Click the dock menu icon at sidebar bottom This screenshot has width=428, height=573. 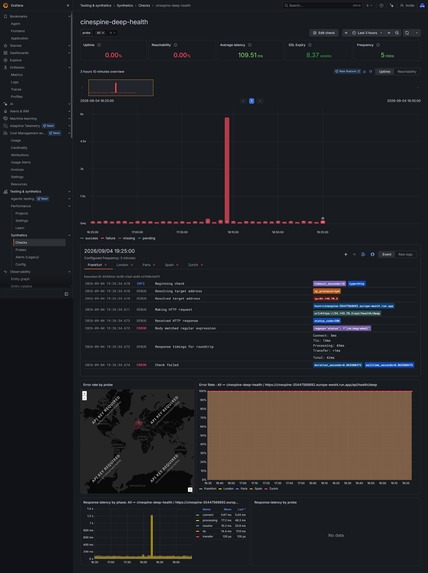click(x=66, y=294)
